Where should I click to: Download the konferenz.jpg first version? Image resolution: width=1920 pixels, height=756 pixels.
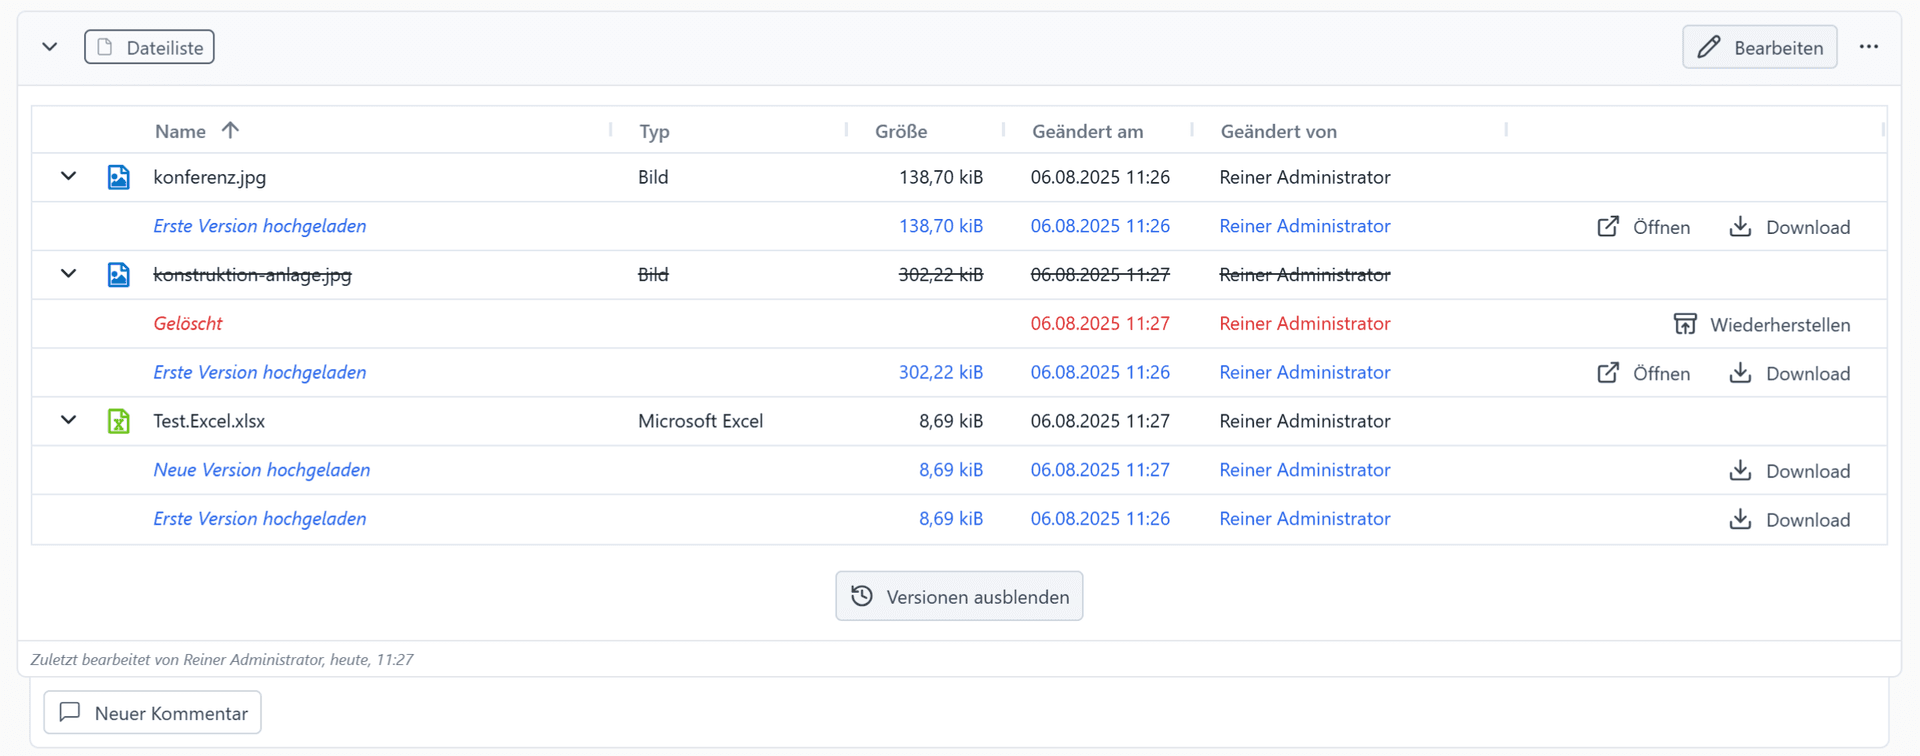pos(1789,227)
